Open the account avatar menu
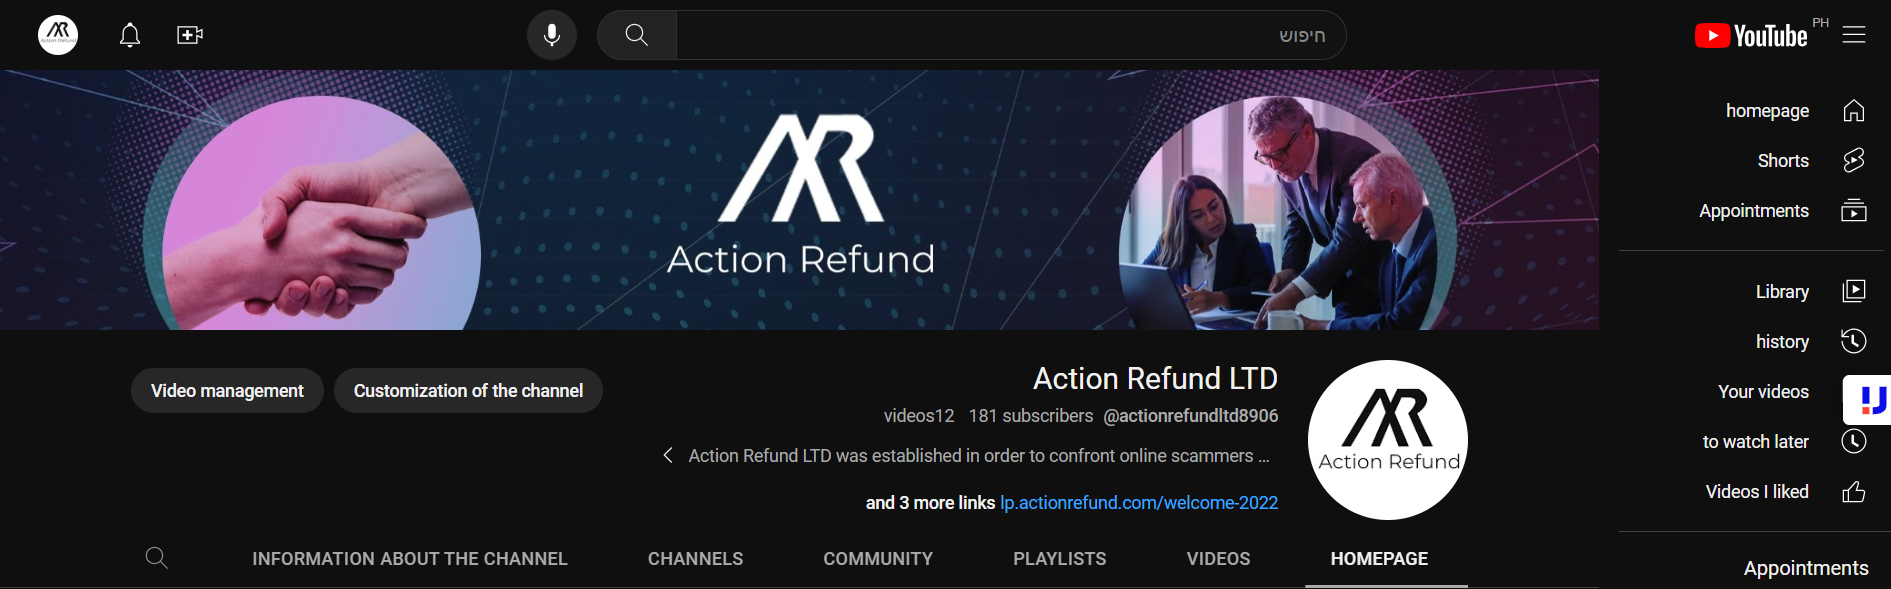The image size is (1891, 589). [x=58, y=35]
